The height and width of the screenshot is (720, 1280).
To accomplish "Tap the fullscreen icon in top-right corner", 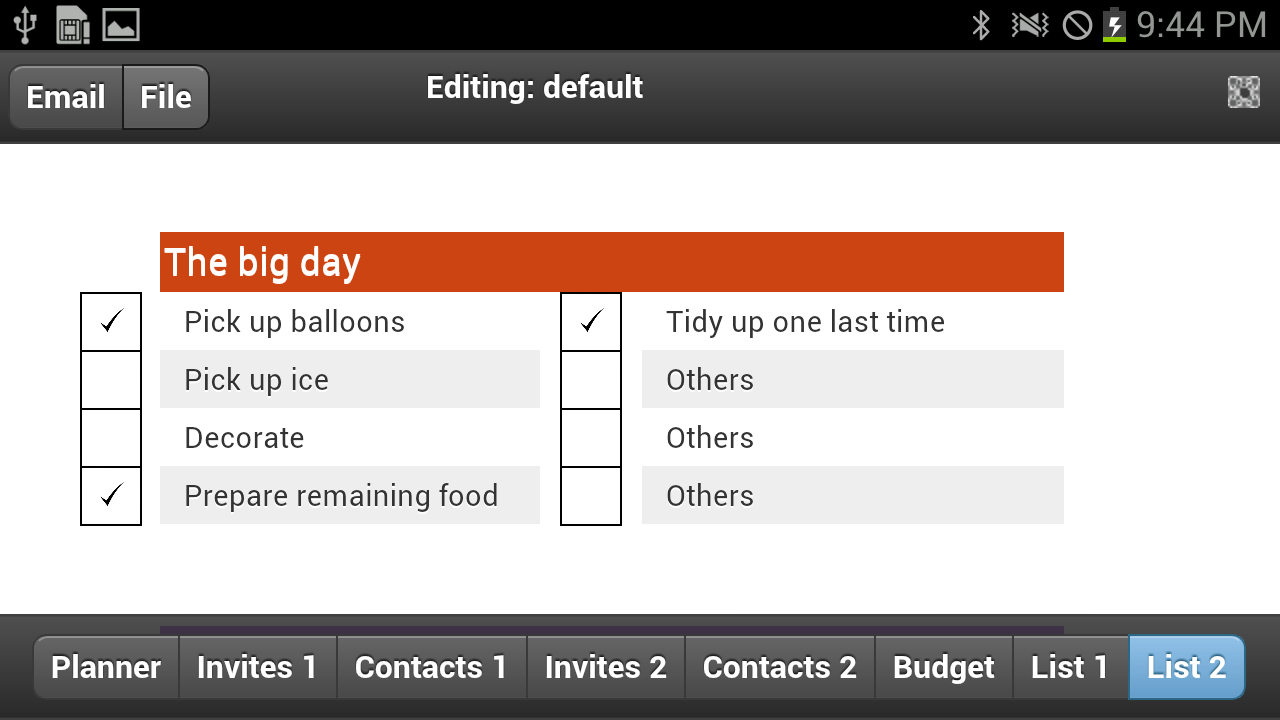I will (x=1243, y=92).
